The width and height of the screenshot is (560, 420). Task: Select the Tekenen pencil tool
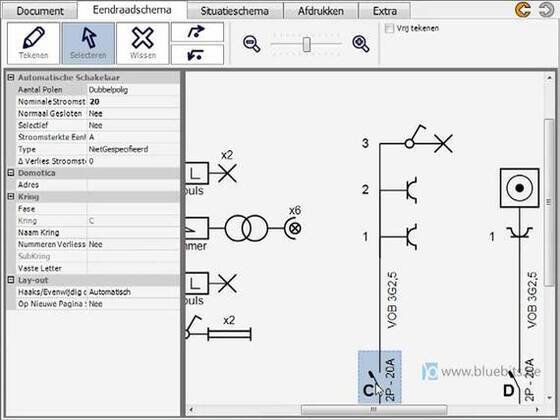tap(33, 43)
